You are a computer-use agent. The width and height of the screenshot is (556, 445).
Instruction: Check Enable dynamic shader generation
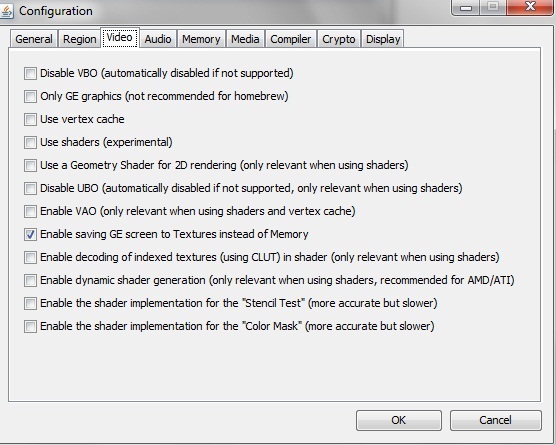point(30,280)
